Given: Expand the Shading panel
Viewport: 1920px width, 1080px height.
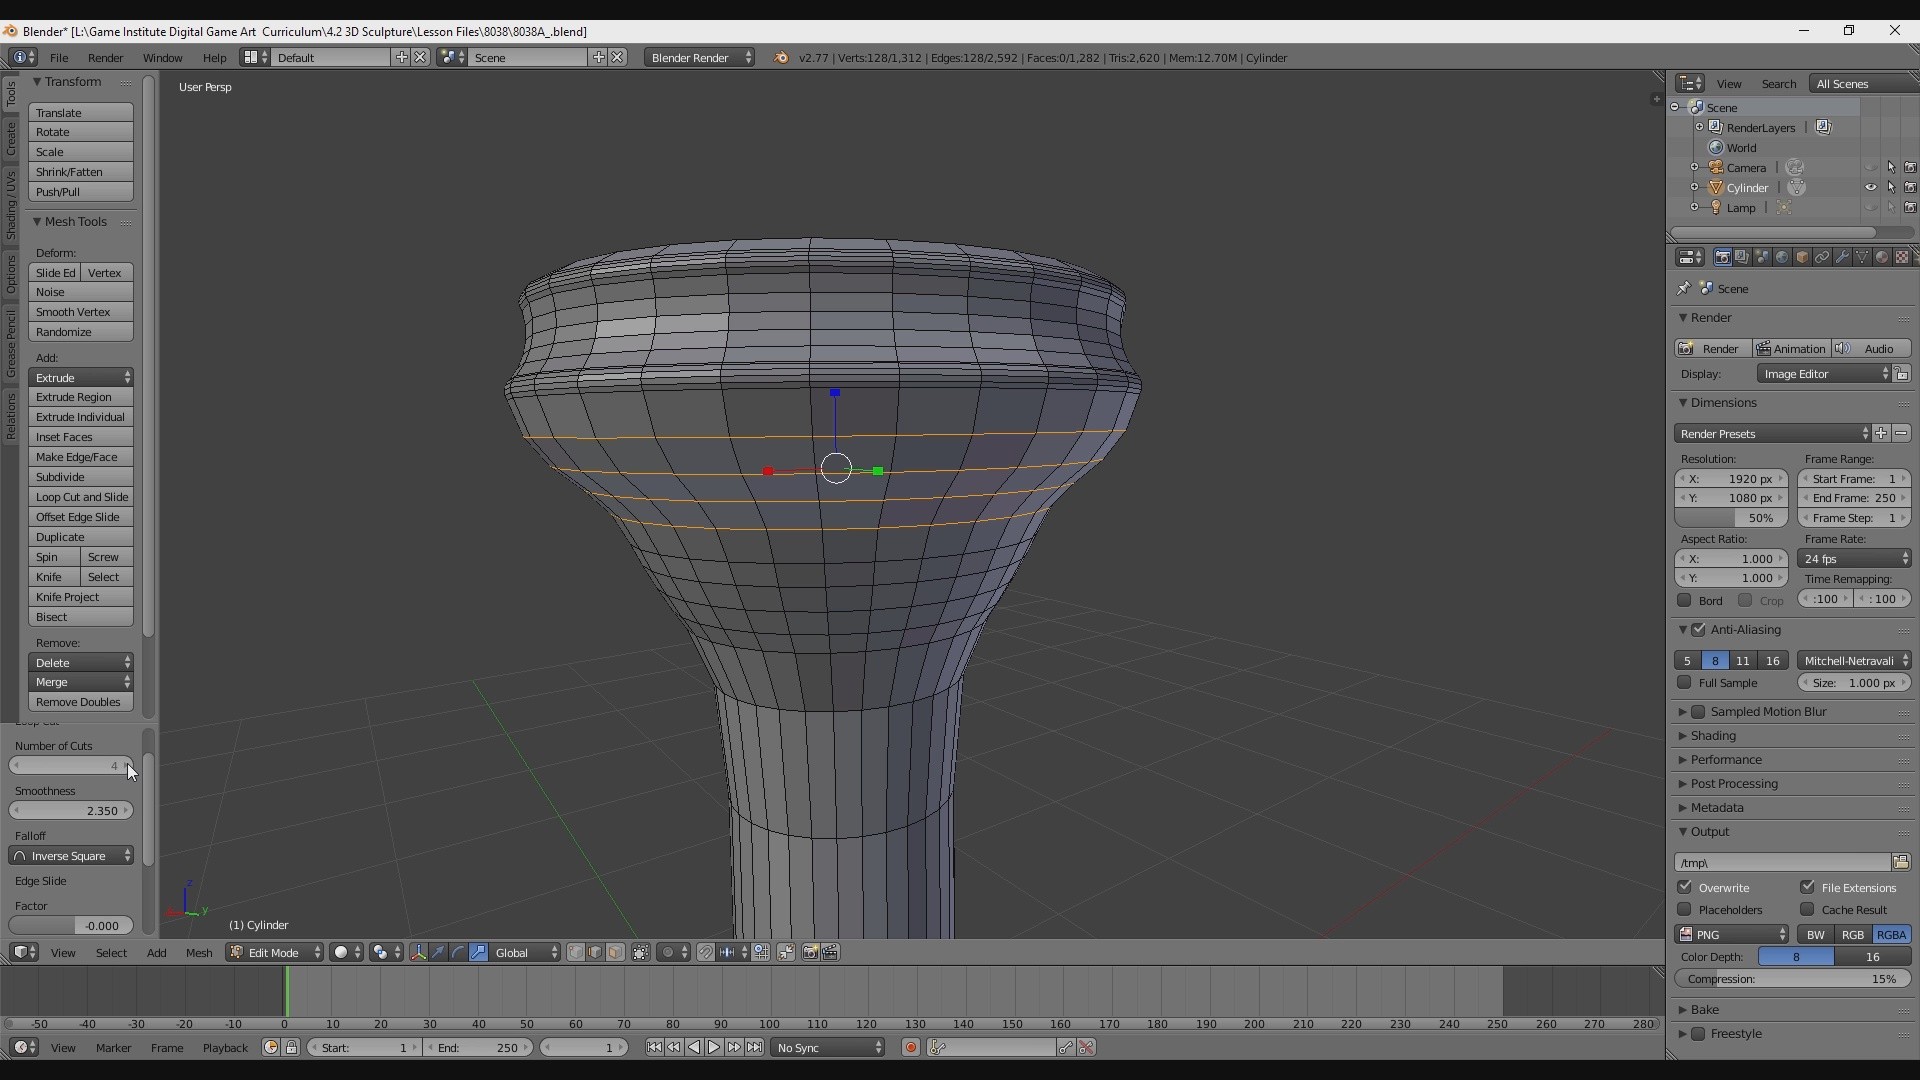Looking at the screenshot, I should pos(1712,736).
